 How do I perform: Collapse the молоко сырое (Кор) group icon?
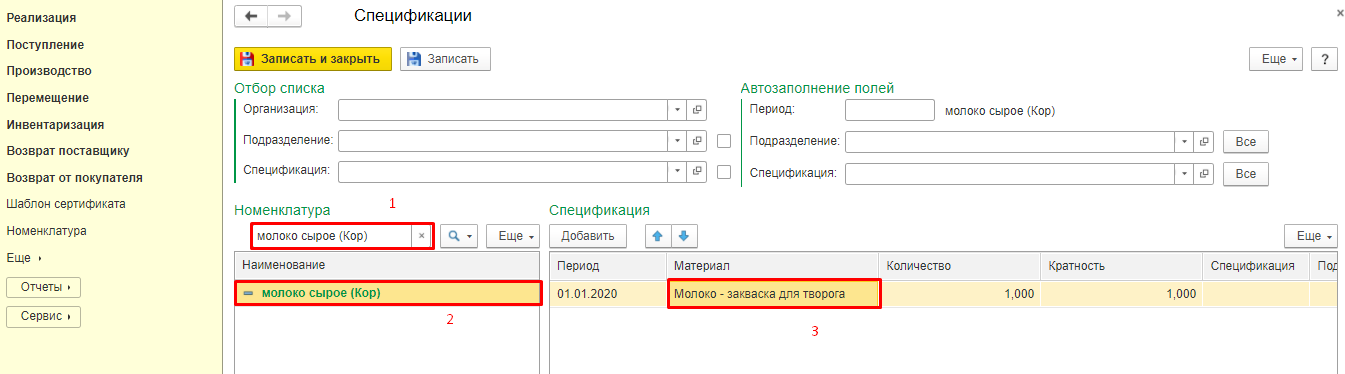(248, 293)
